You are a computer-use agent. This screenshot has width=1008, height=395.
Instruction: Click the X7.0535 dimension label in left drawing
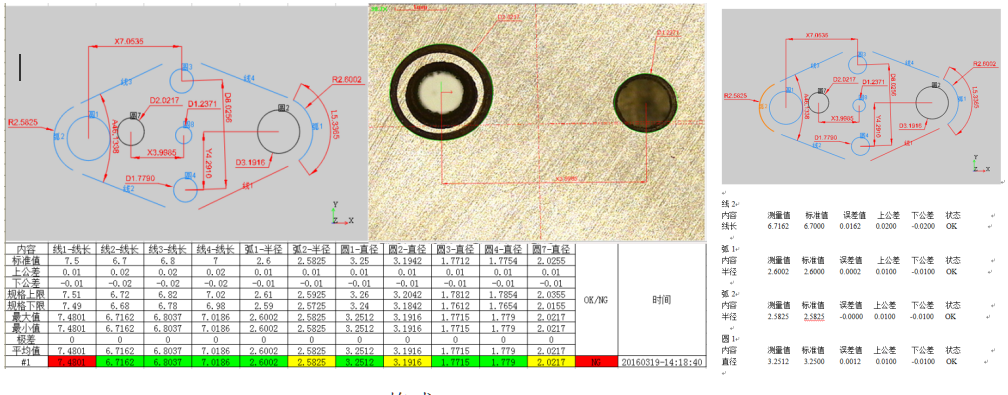pyautogui.click(x=129, y=41)
